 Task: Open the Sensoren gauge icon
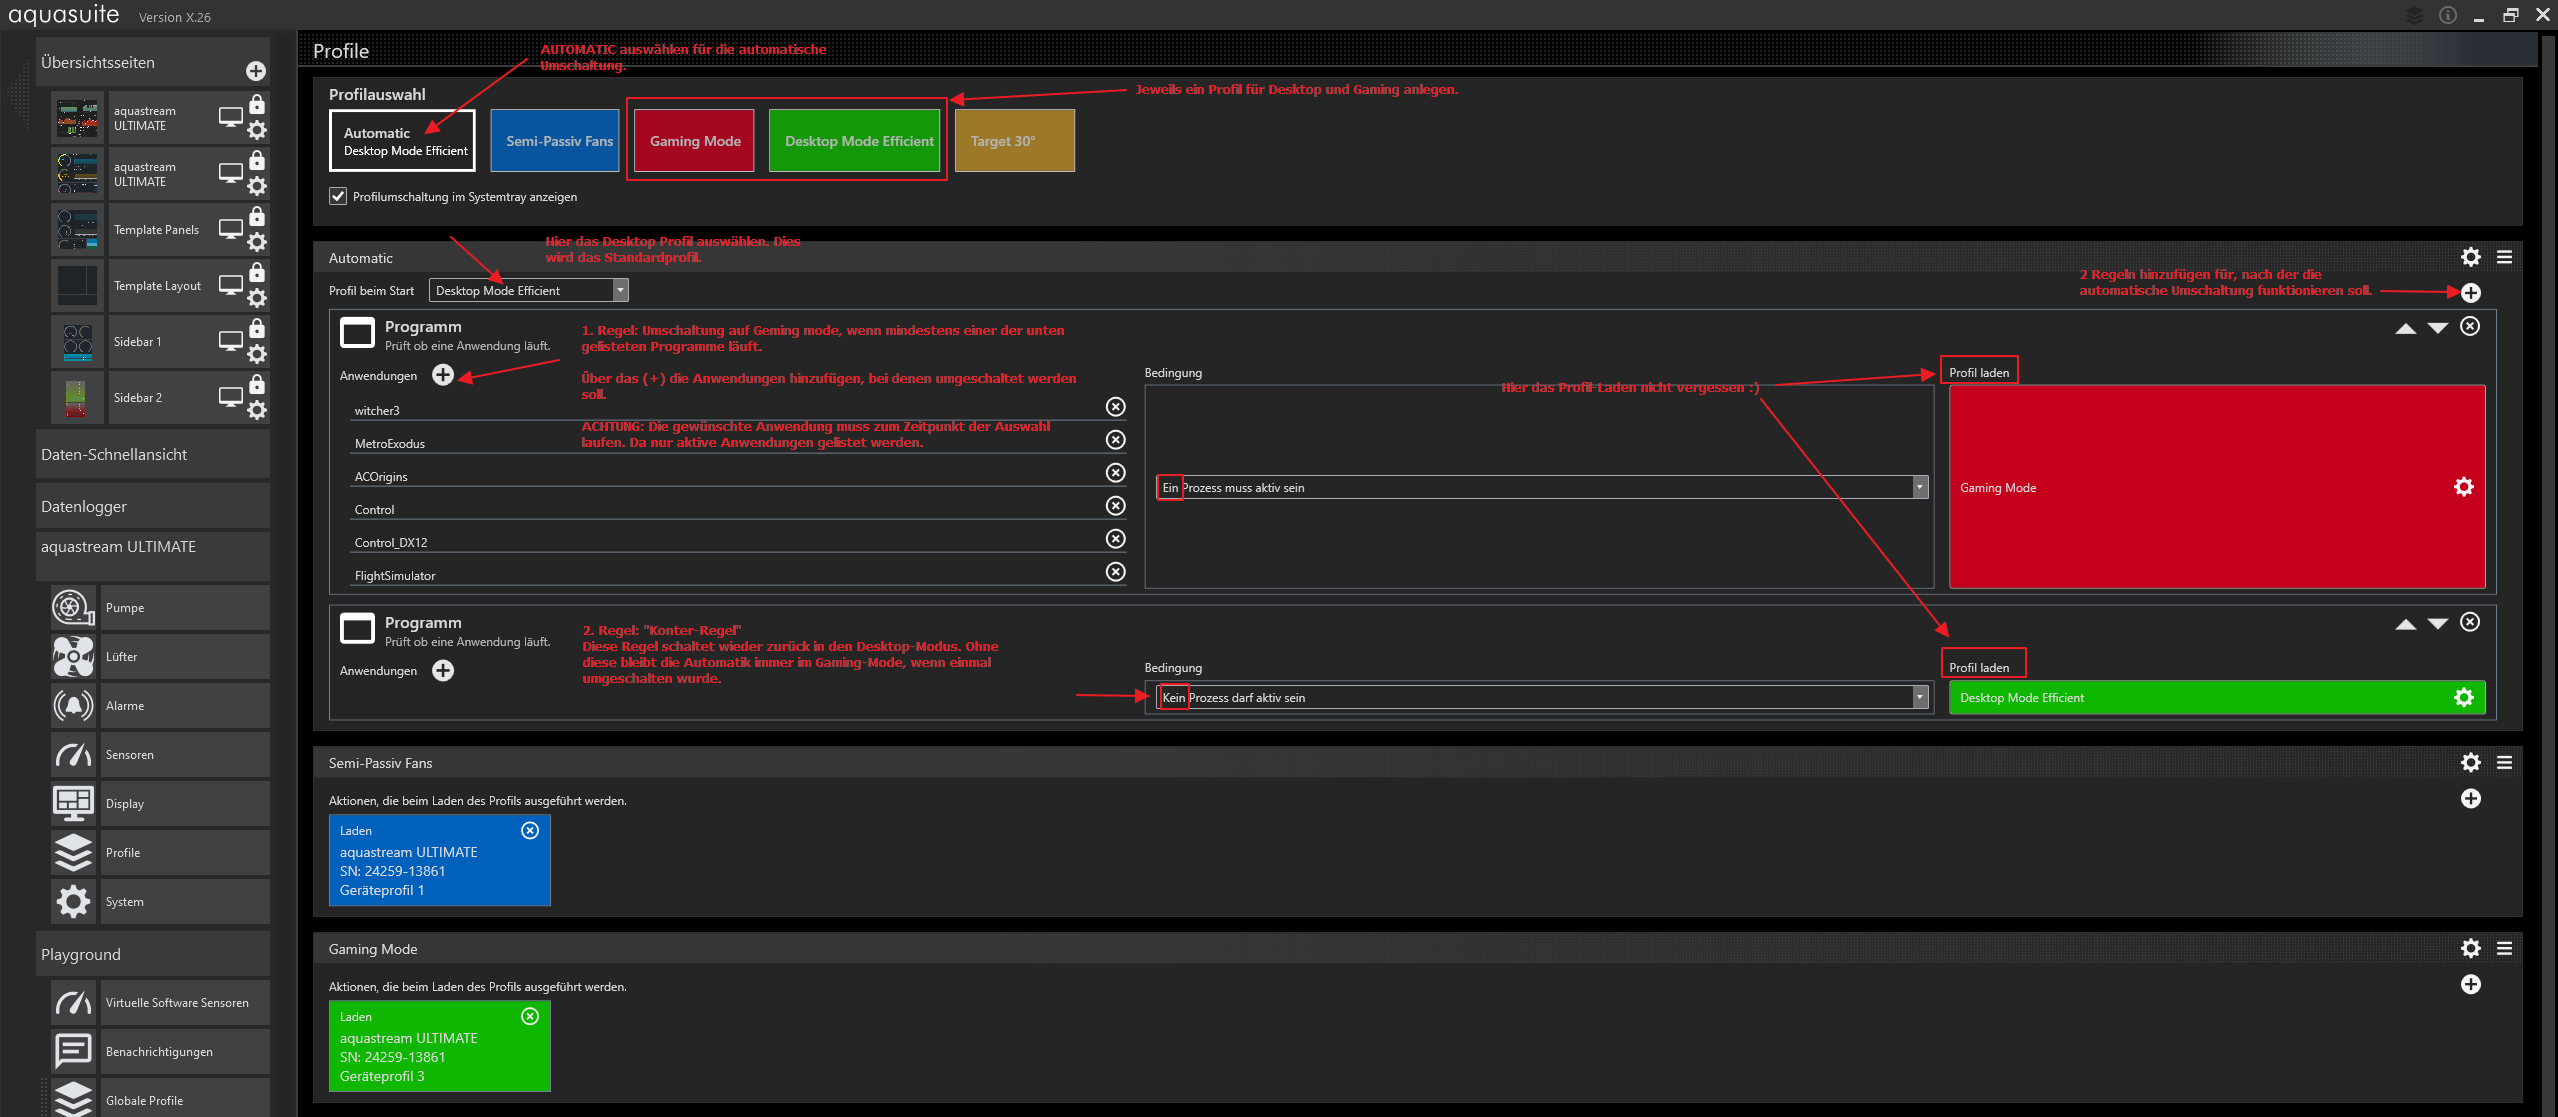(73, 755)
